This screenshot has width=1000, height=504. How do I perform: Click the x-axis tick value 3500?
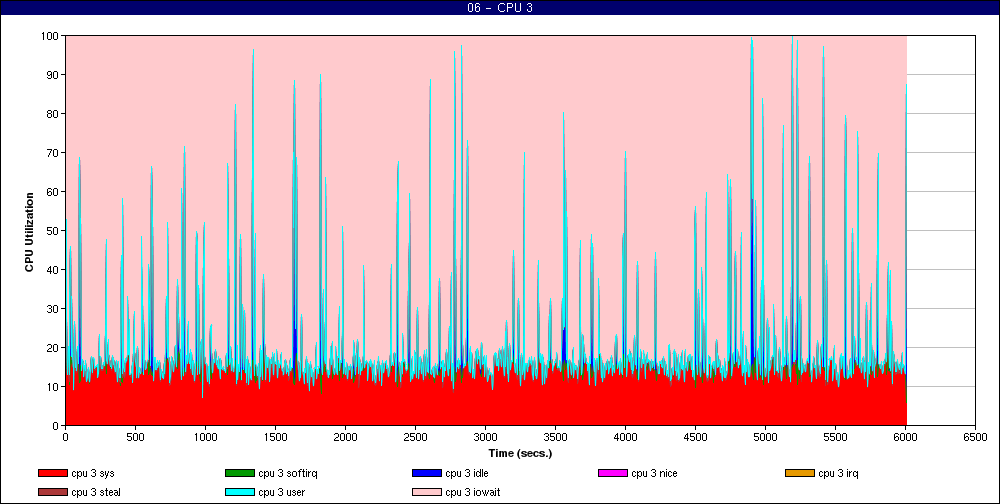pyautogui.click(x=555, y=438)
